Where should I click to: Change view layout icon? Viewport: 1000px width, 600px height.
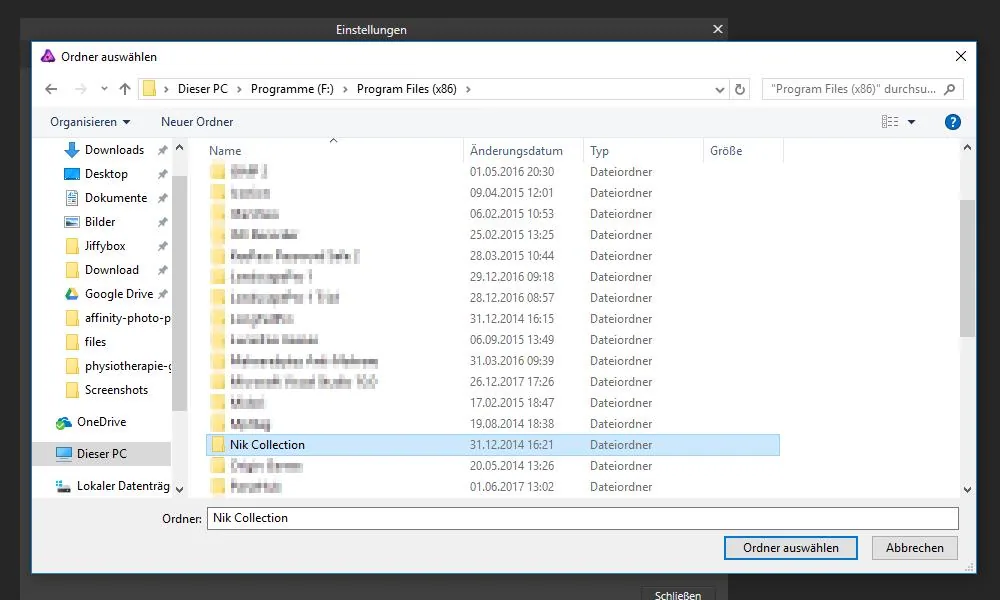[x=890, y=122]
